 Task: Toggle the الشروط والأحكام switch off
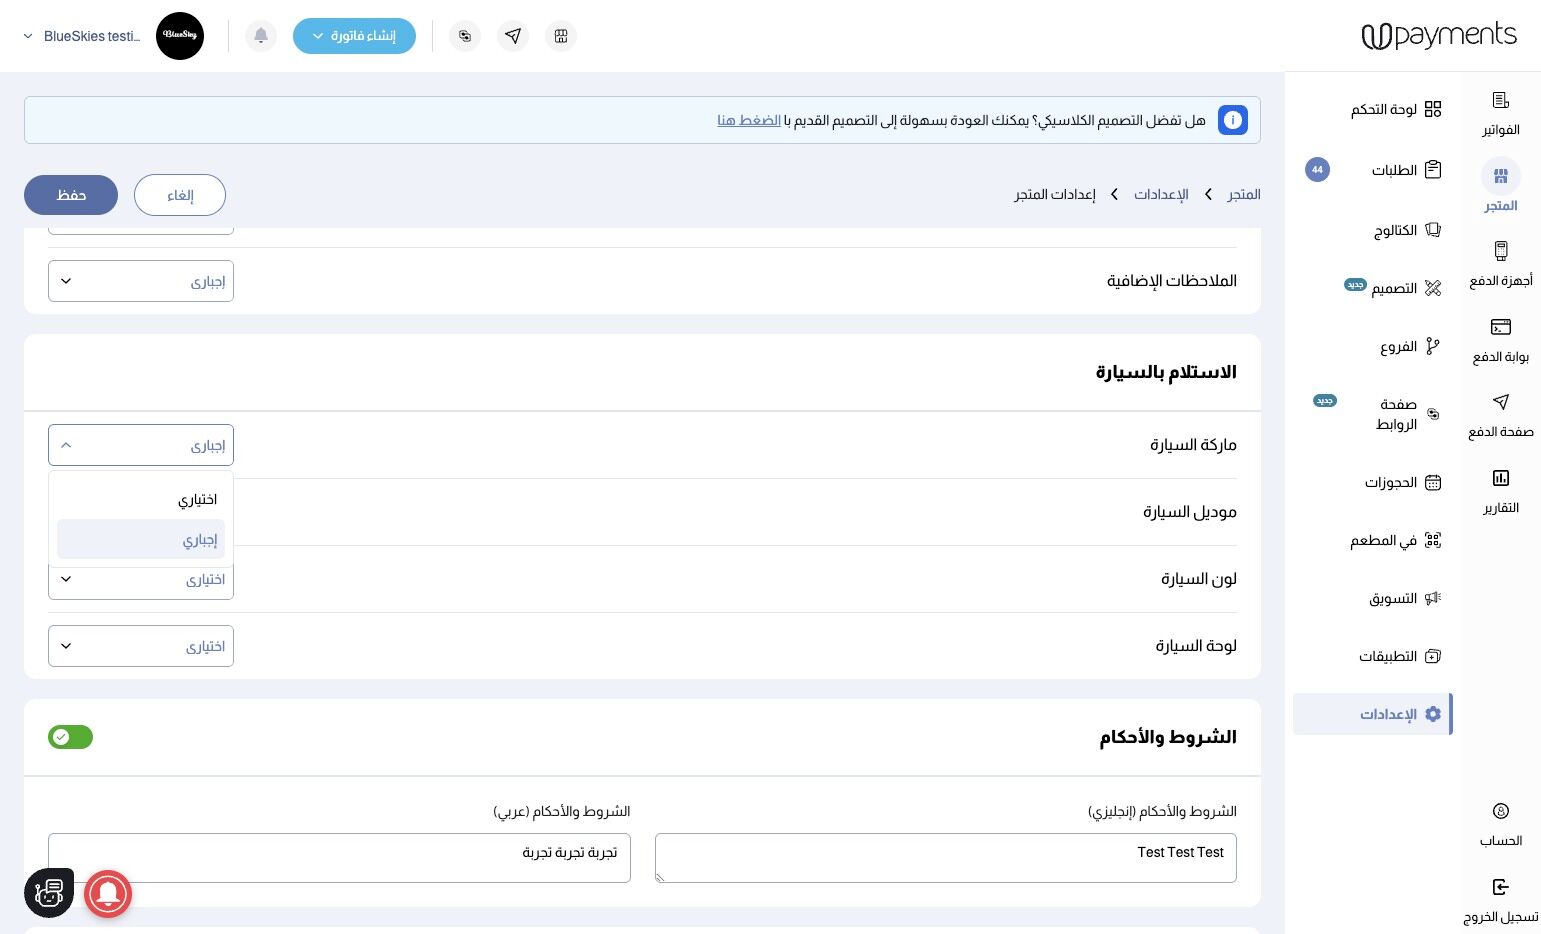pos(70,737)
